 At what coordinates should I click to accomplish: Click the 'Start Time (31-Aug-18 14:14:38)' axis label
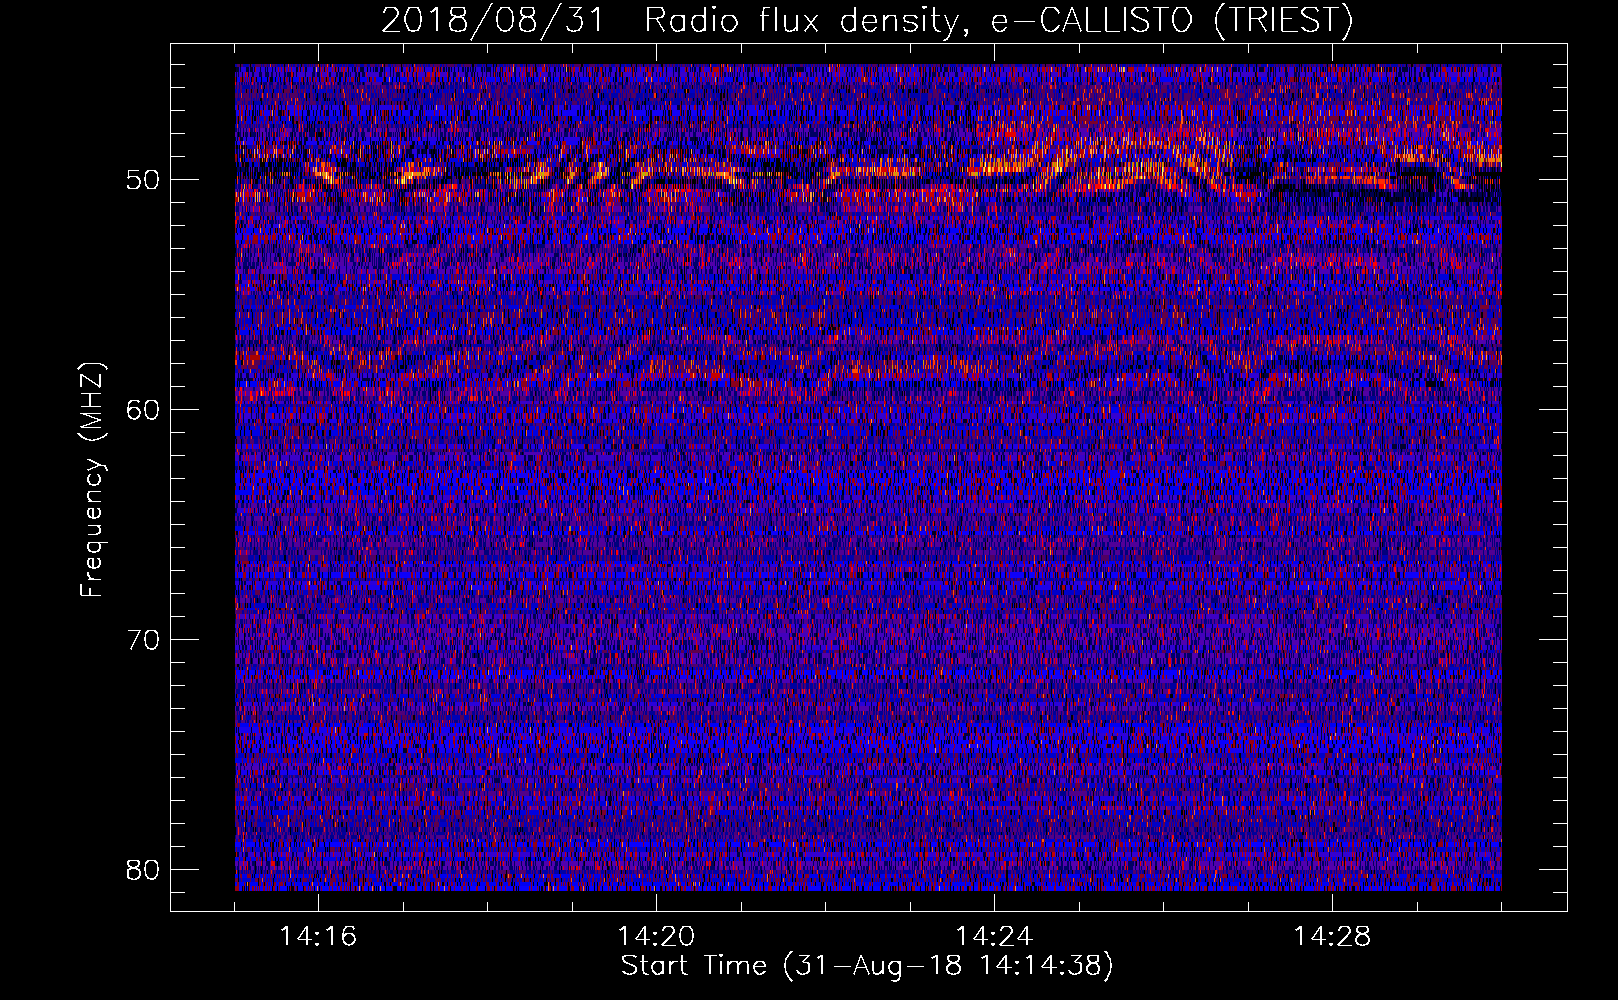[x=867, y=966]
